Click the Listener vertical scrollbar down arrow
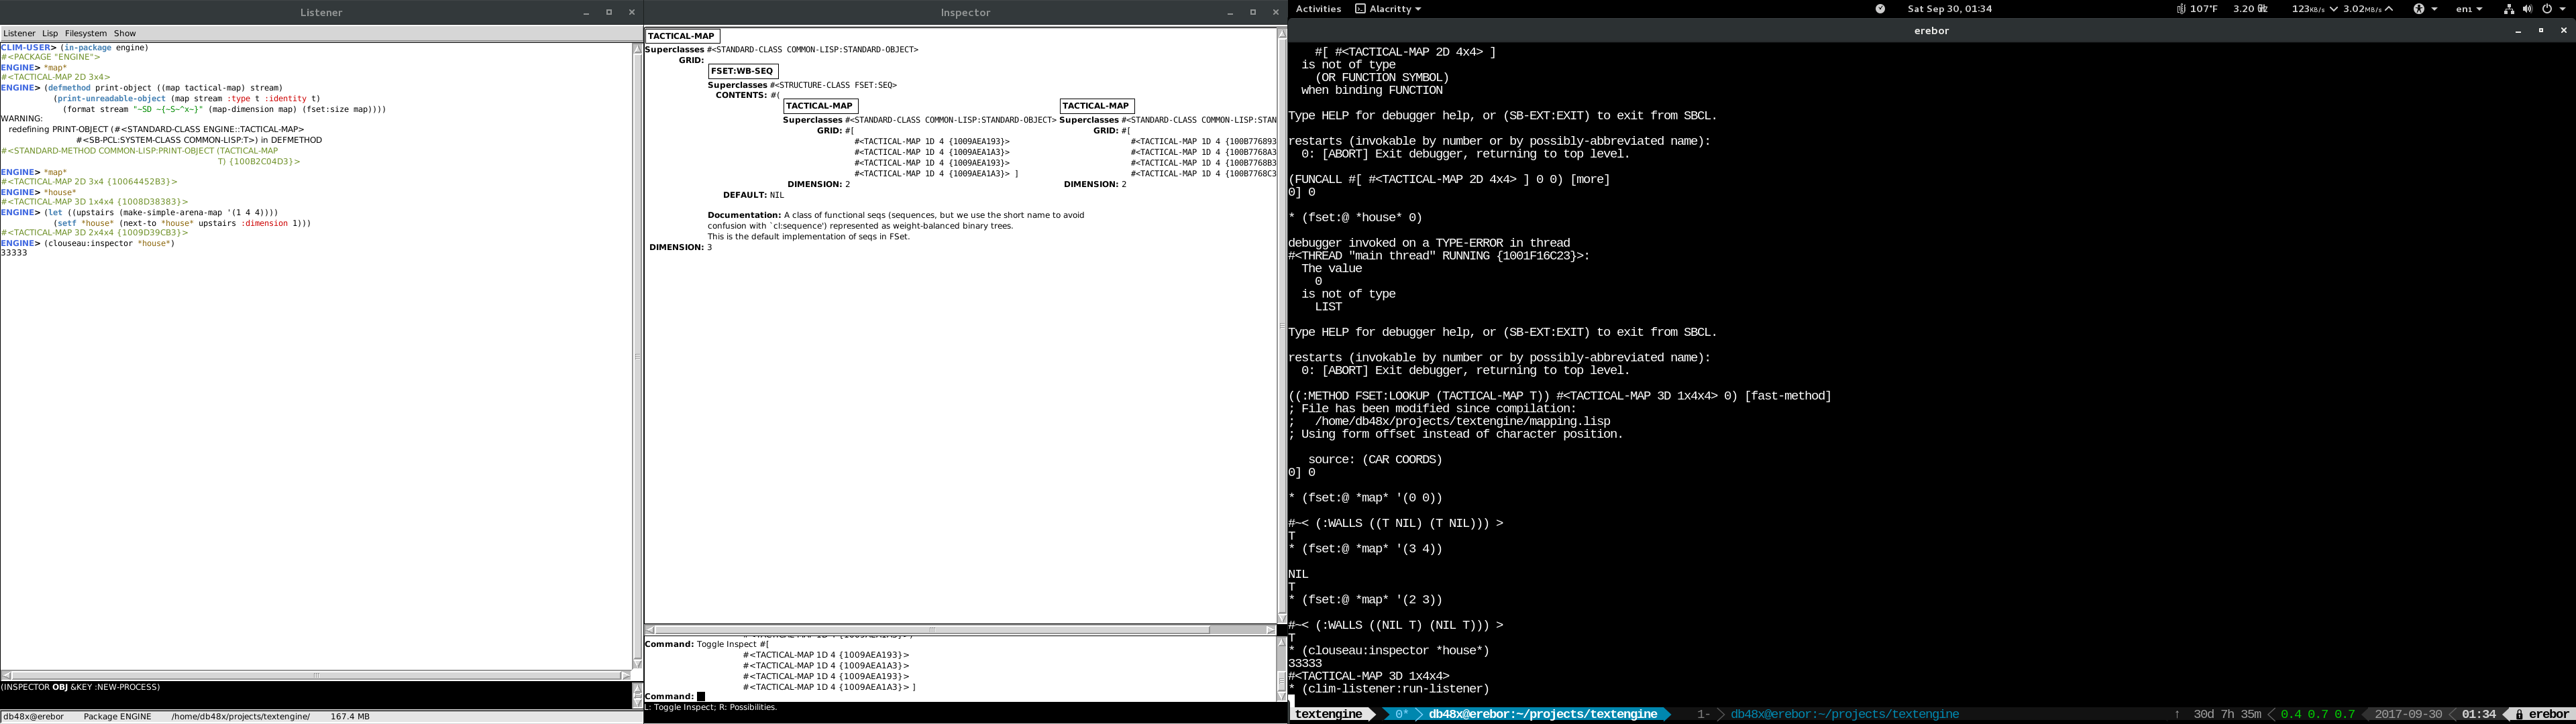Screen dimensions: 2576x724 point(637,664)
